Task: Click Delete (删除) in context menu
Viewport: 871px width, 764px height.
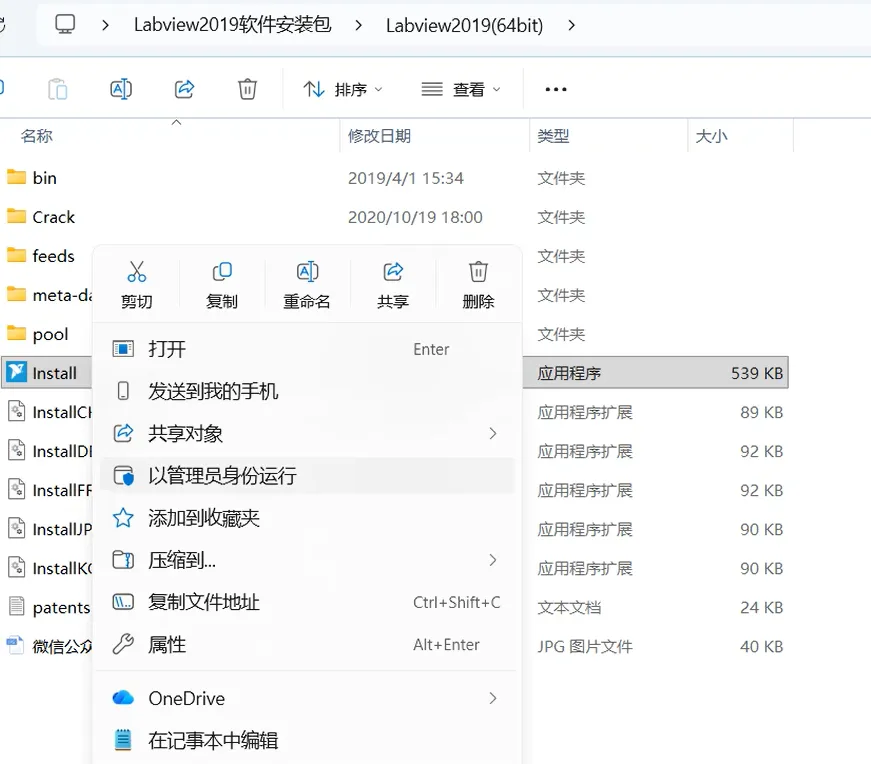Action: tap(478, 285)
